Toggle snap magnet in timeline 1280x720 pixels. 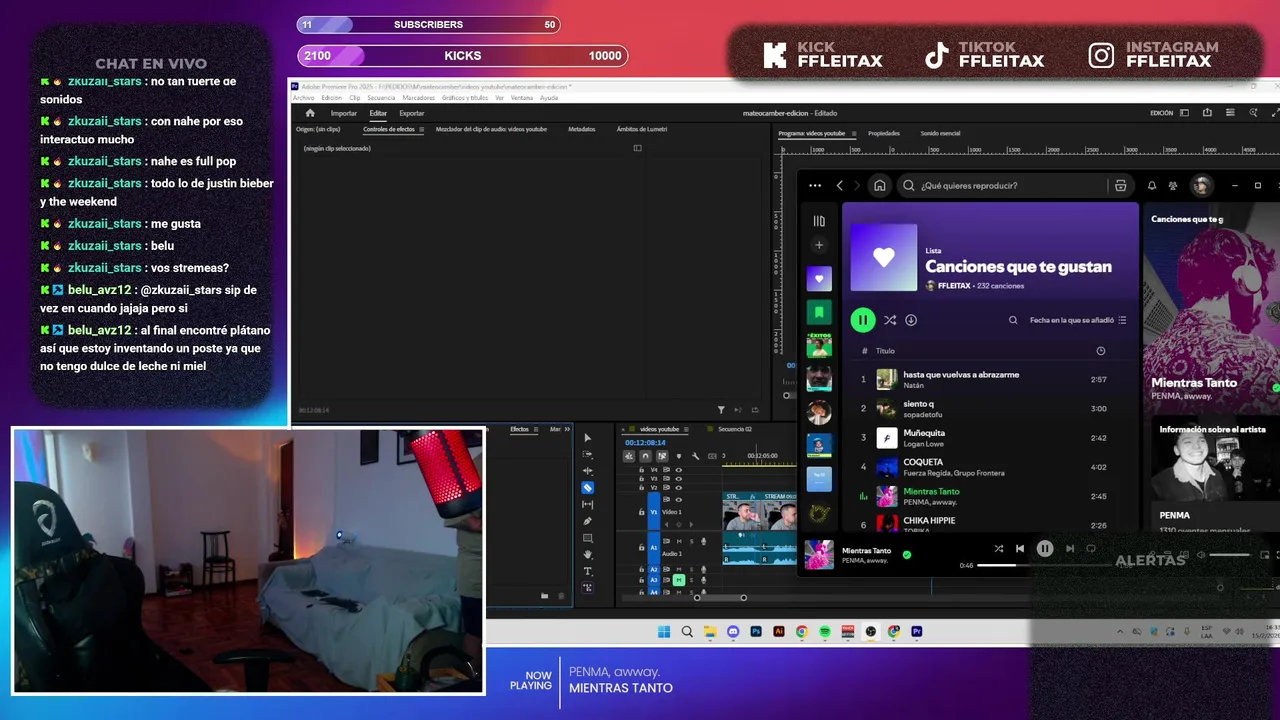(645, 456)
